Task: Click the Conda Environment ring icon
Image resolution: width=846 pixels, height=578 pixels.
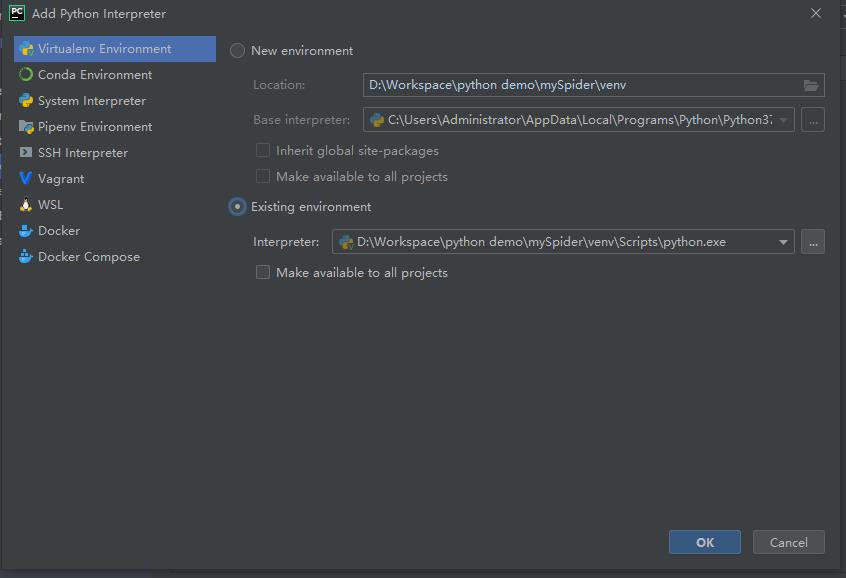Action: (26, 75)
